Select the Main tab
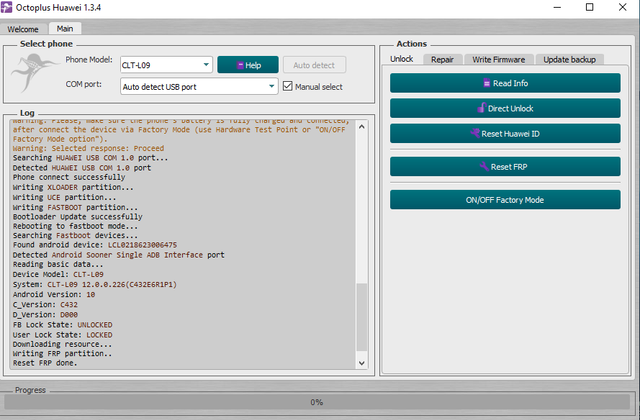Image resolution: width=640 pixels, height=420 pixels. pos(65,29)
